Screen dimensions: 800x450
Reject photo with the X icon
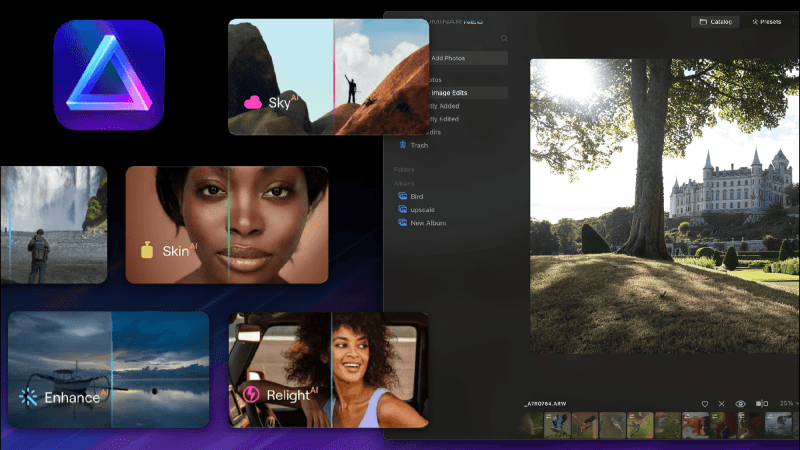click(x=722, y=403)
